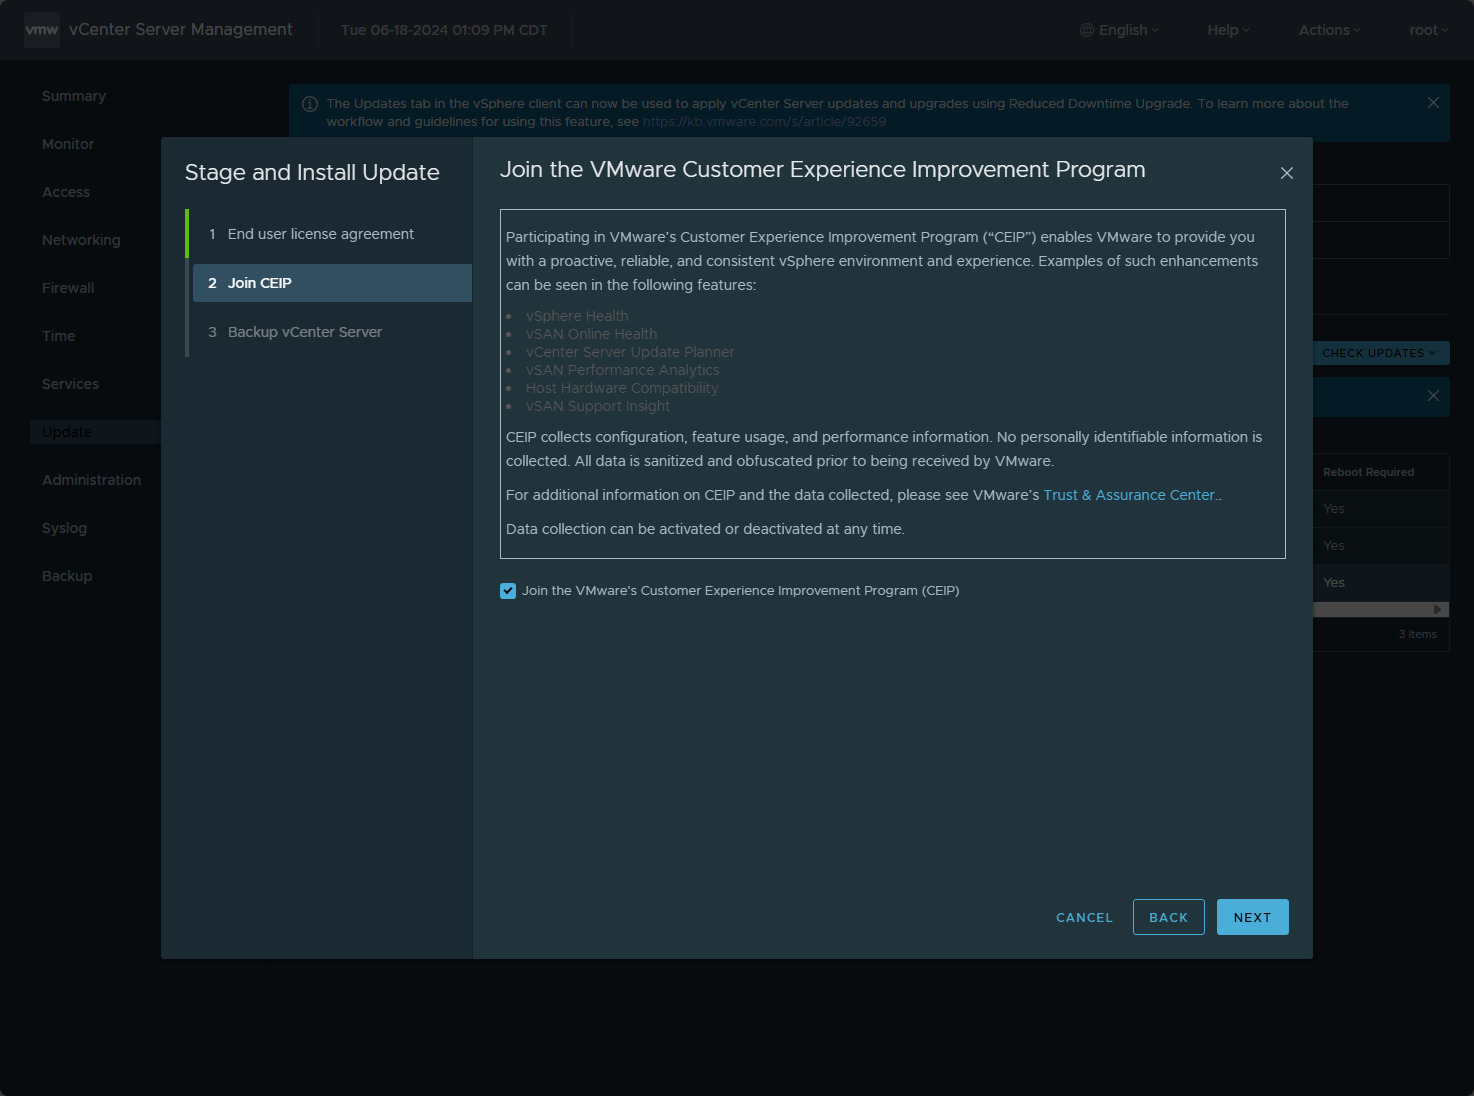Open the Syslog page
Image resolution: width=1474 pixels, height=1096 pixels.
(64, 528)
